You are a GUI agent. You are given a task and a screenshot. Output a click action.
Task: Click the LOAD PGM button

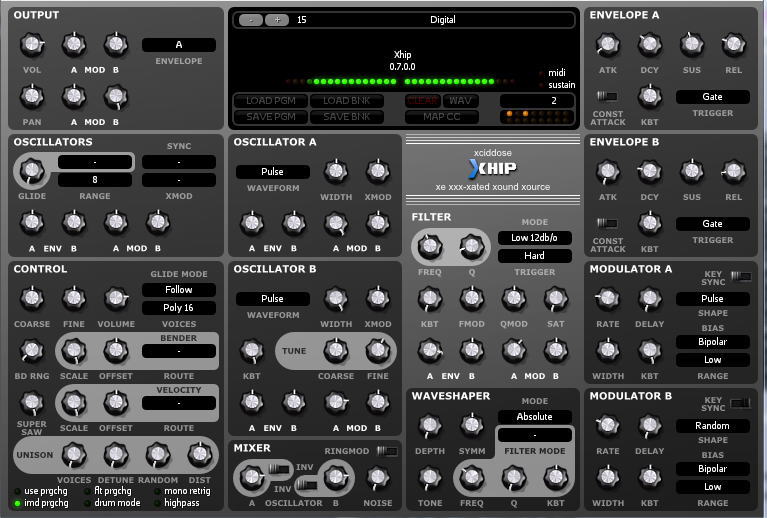(x=271, y=101)
